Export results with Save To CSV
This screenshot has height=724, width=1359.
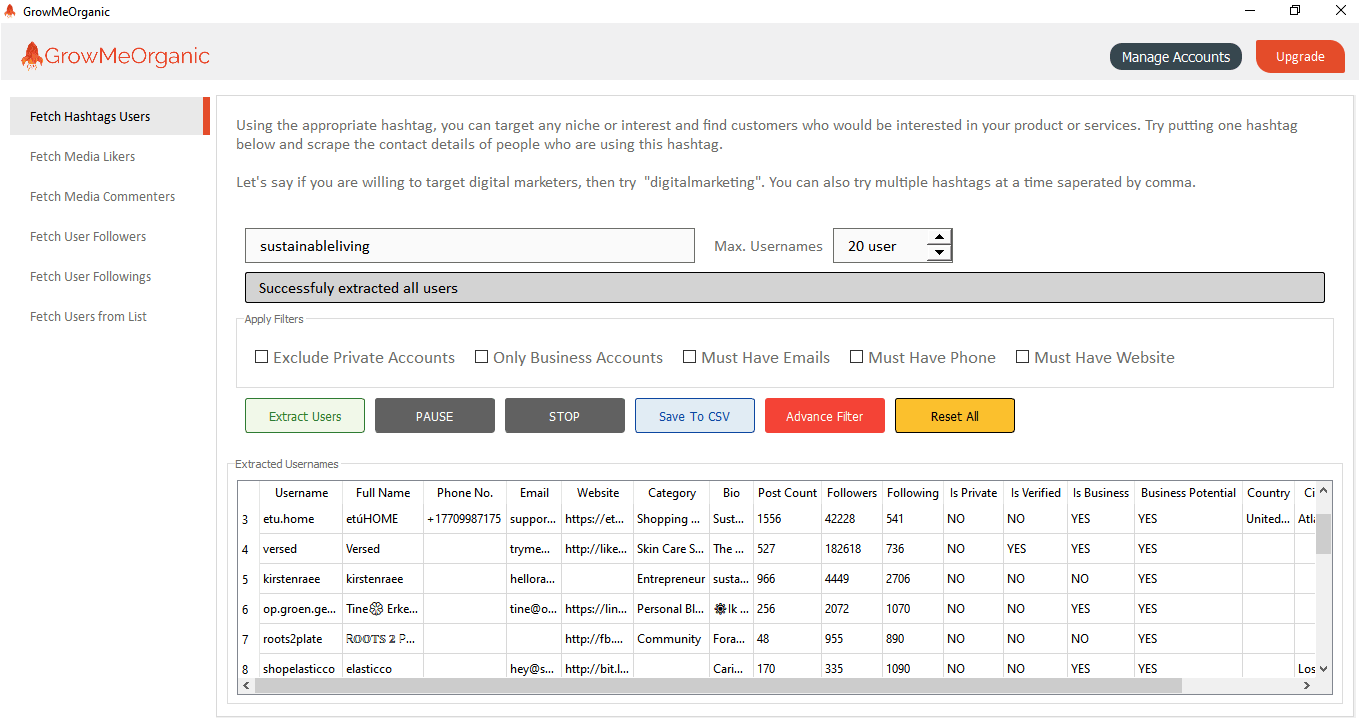tap(695, 416)
